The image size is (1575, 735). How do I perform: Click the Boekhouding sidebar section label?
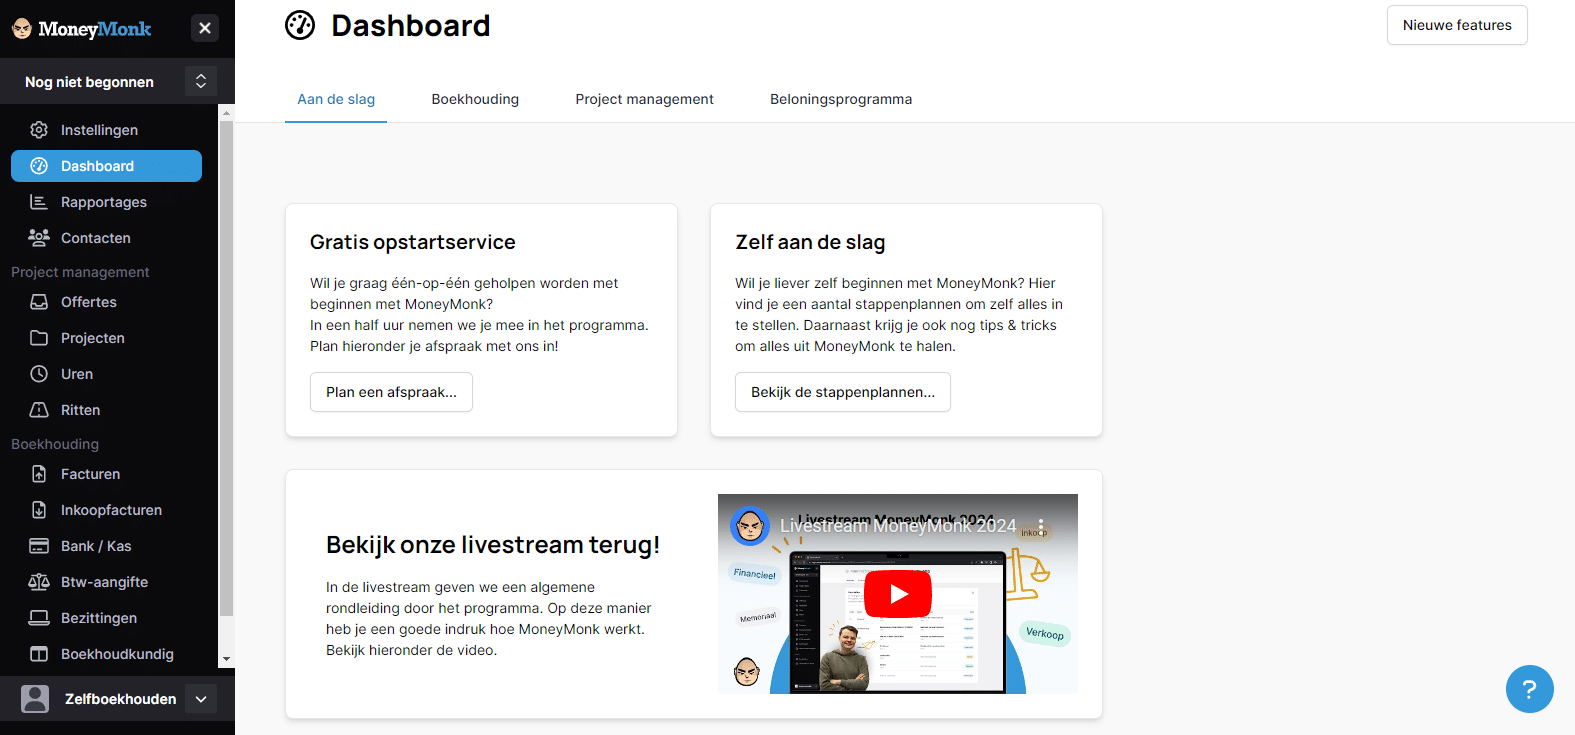coord(55,444)
